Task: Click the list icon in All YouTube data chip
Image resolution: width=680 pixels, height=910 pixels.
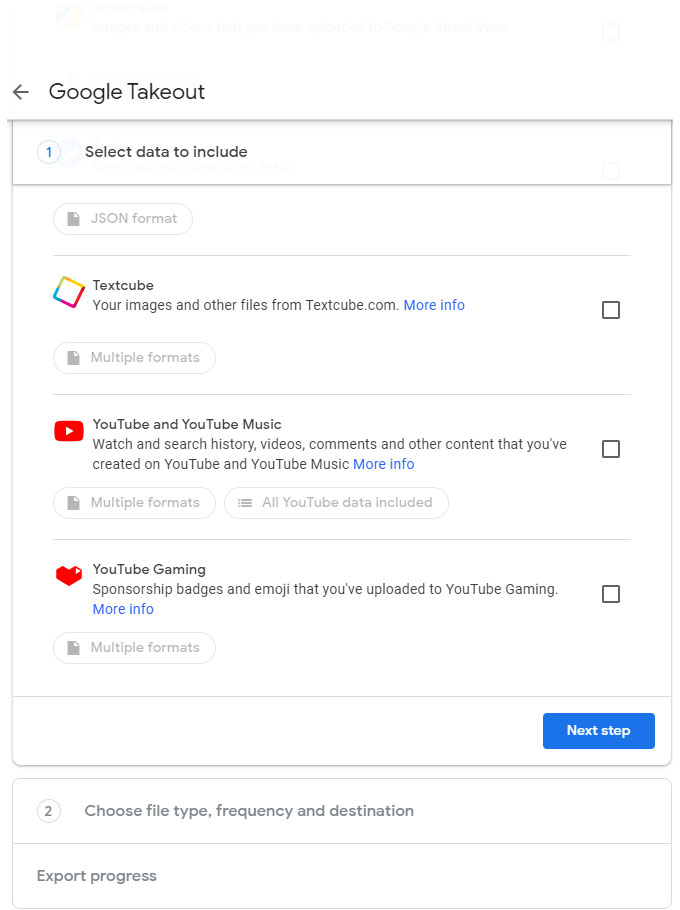Action: (244, 503)
